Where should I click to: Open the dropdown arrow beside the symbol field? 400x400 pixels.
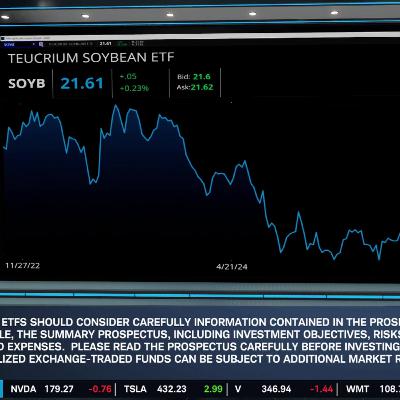coord(34,44)
